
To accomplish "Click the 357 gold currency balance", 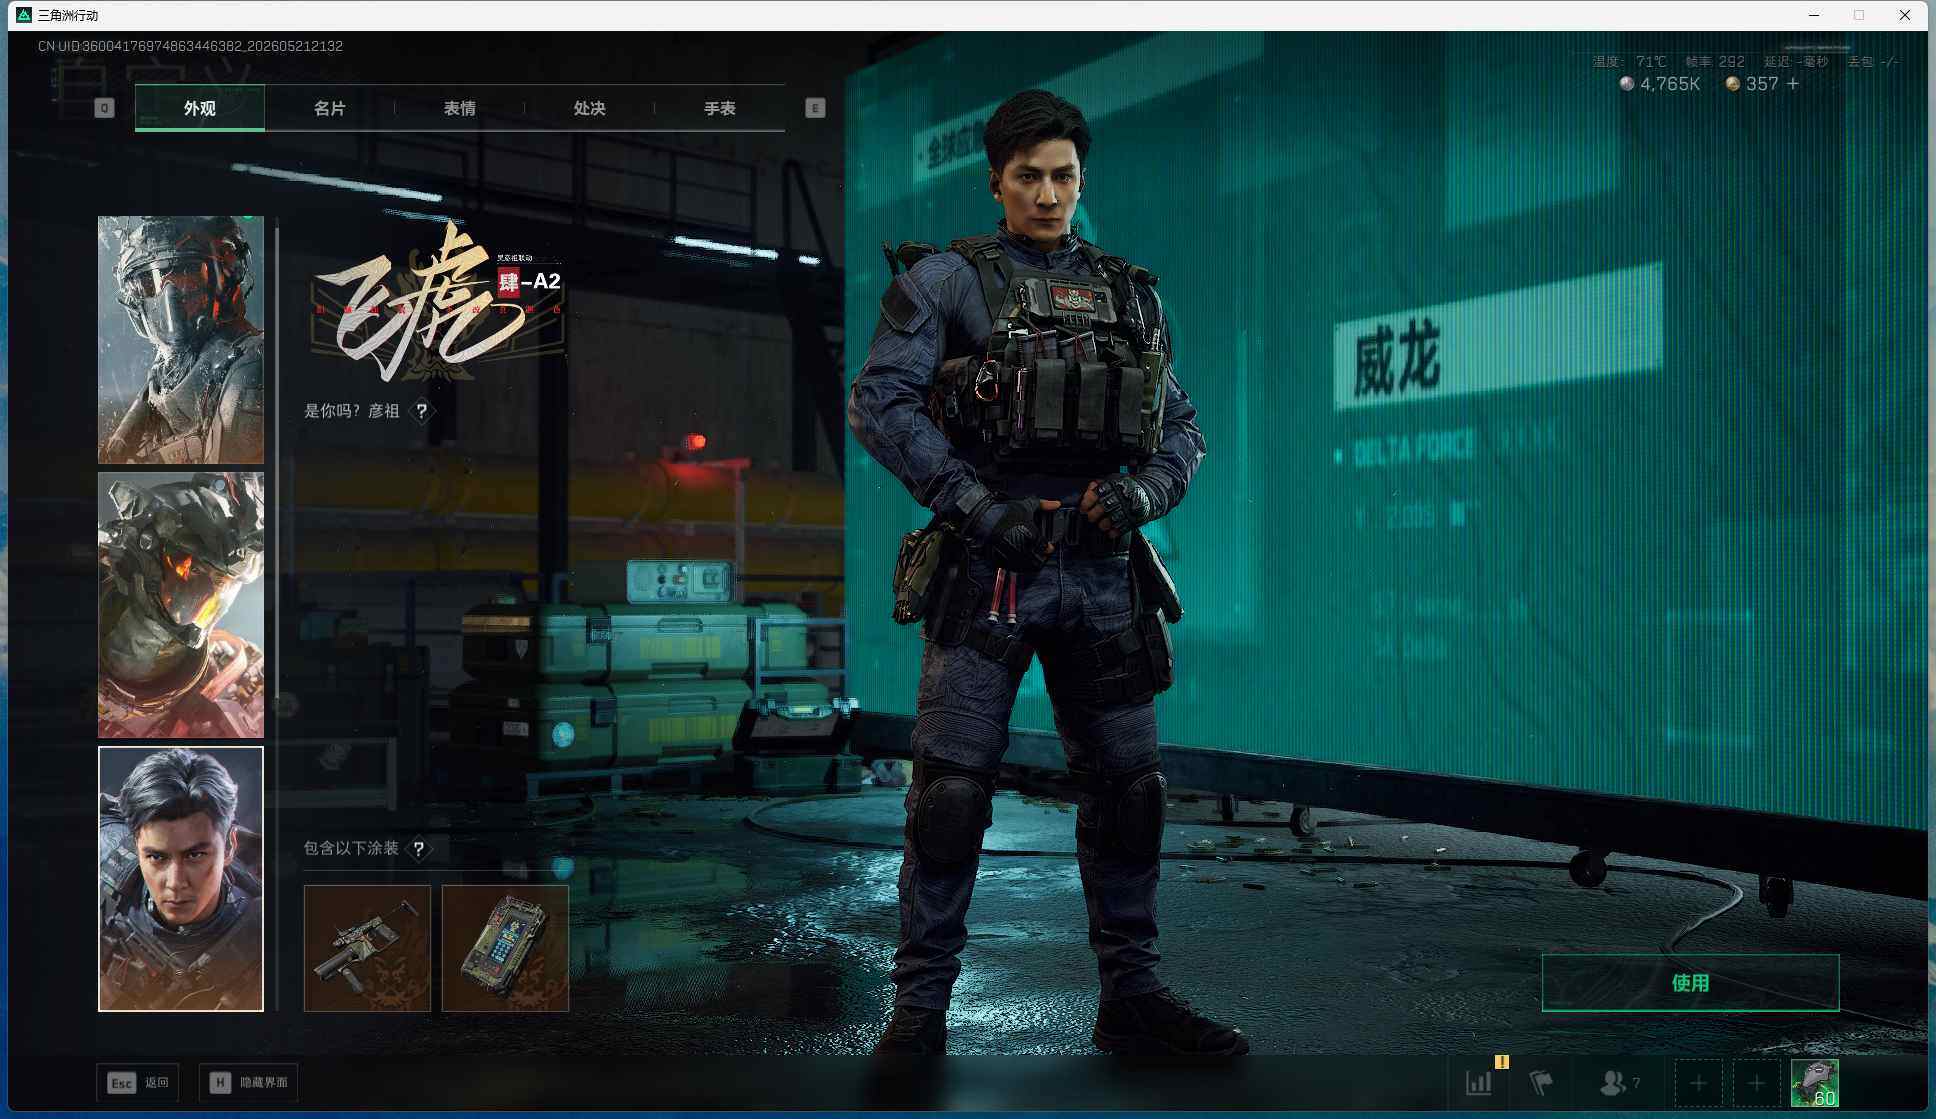I will [1753, 84].
